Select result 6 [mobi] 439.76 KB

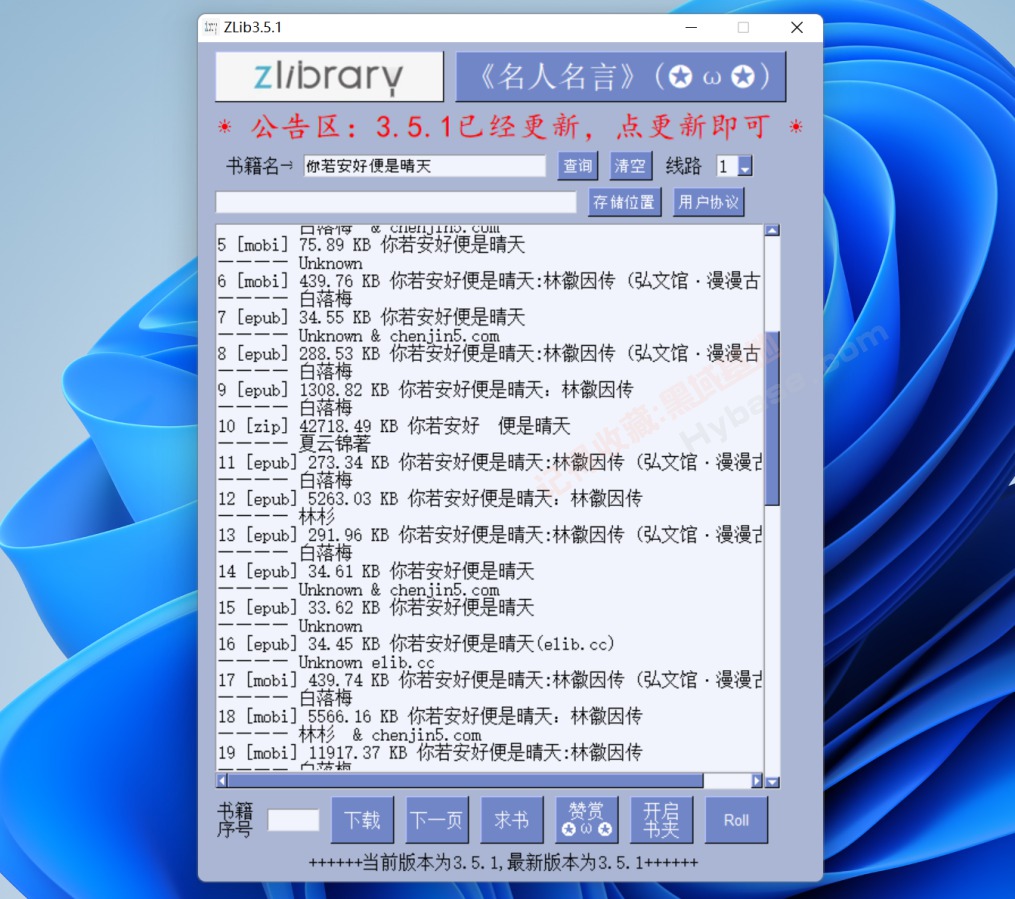tap(489, 281)
